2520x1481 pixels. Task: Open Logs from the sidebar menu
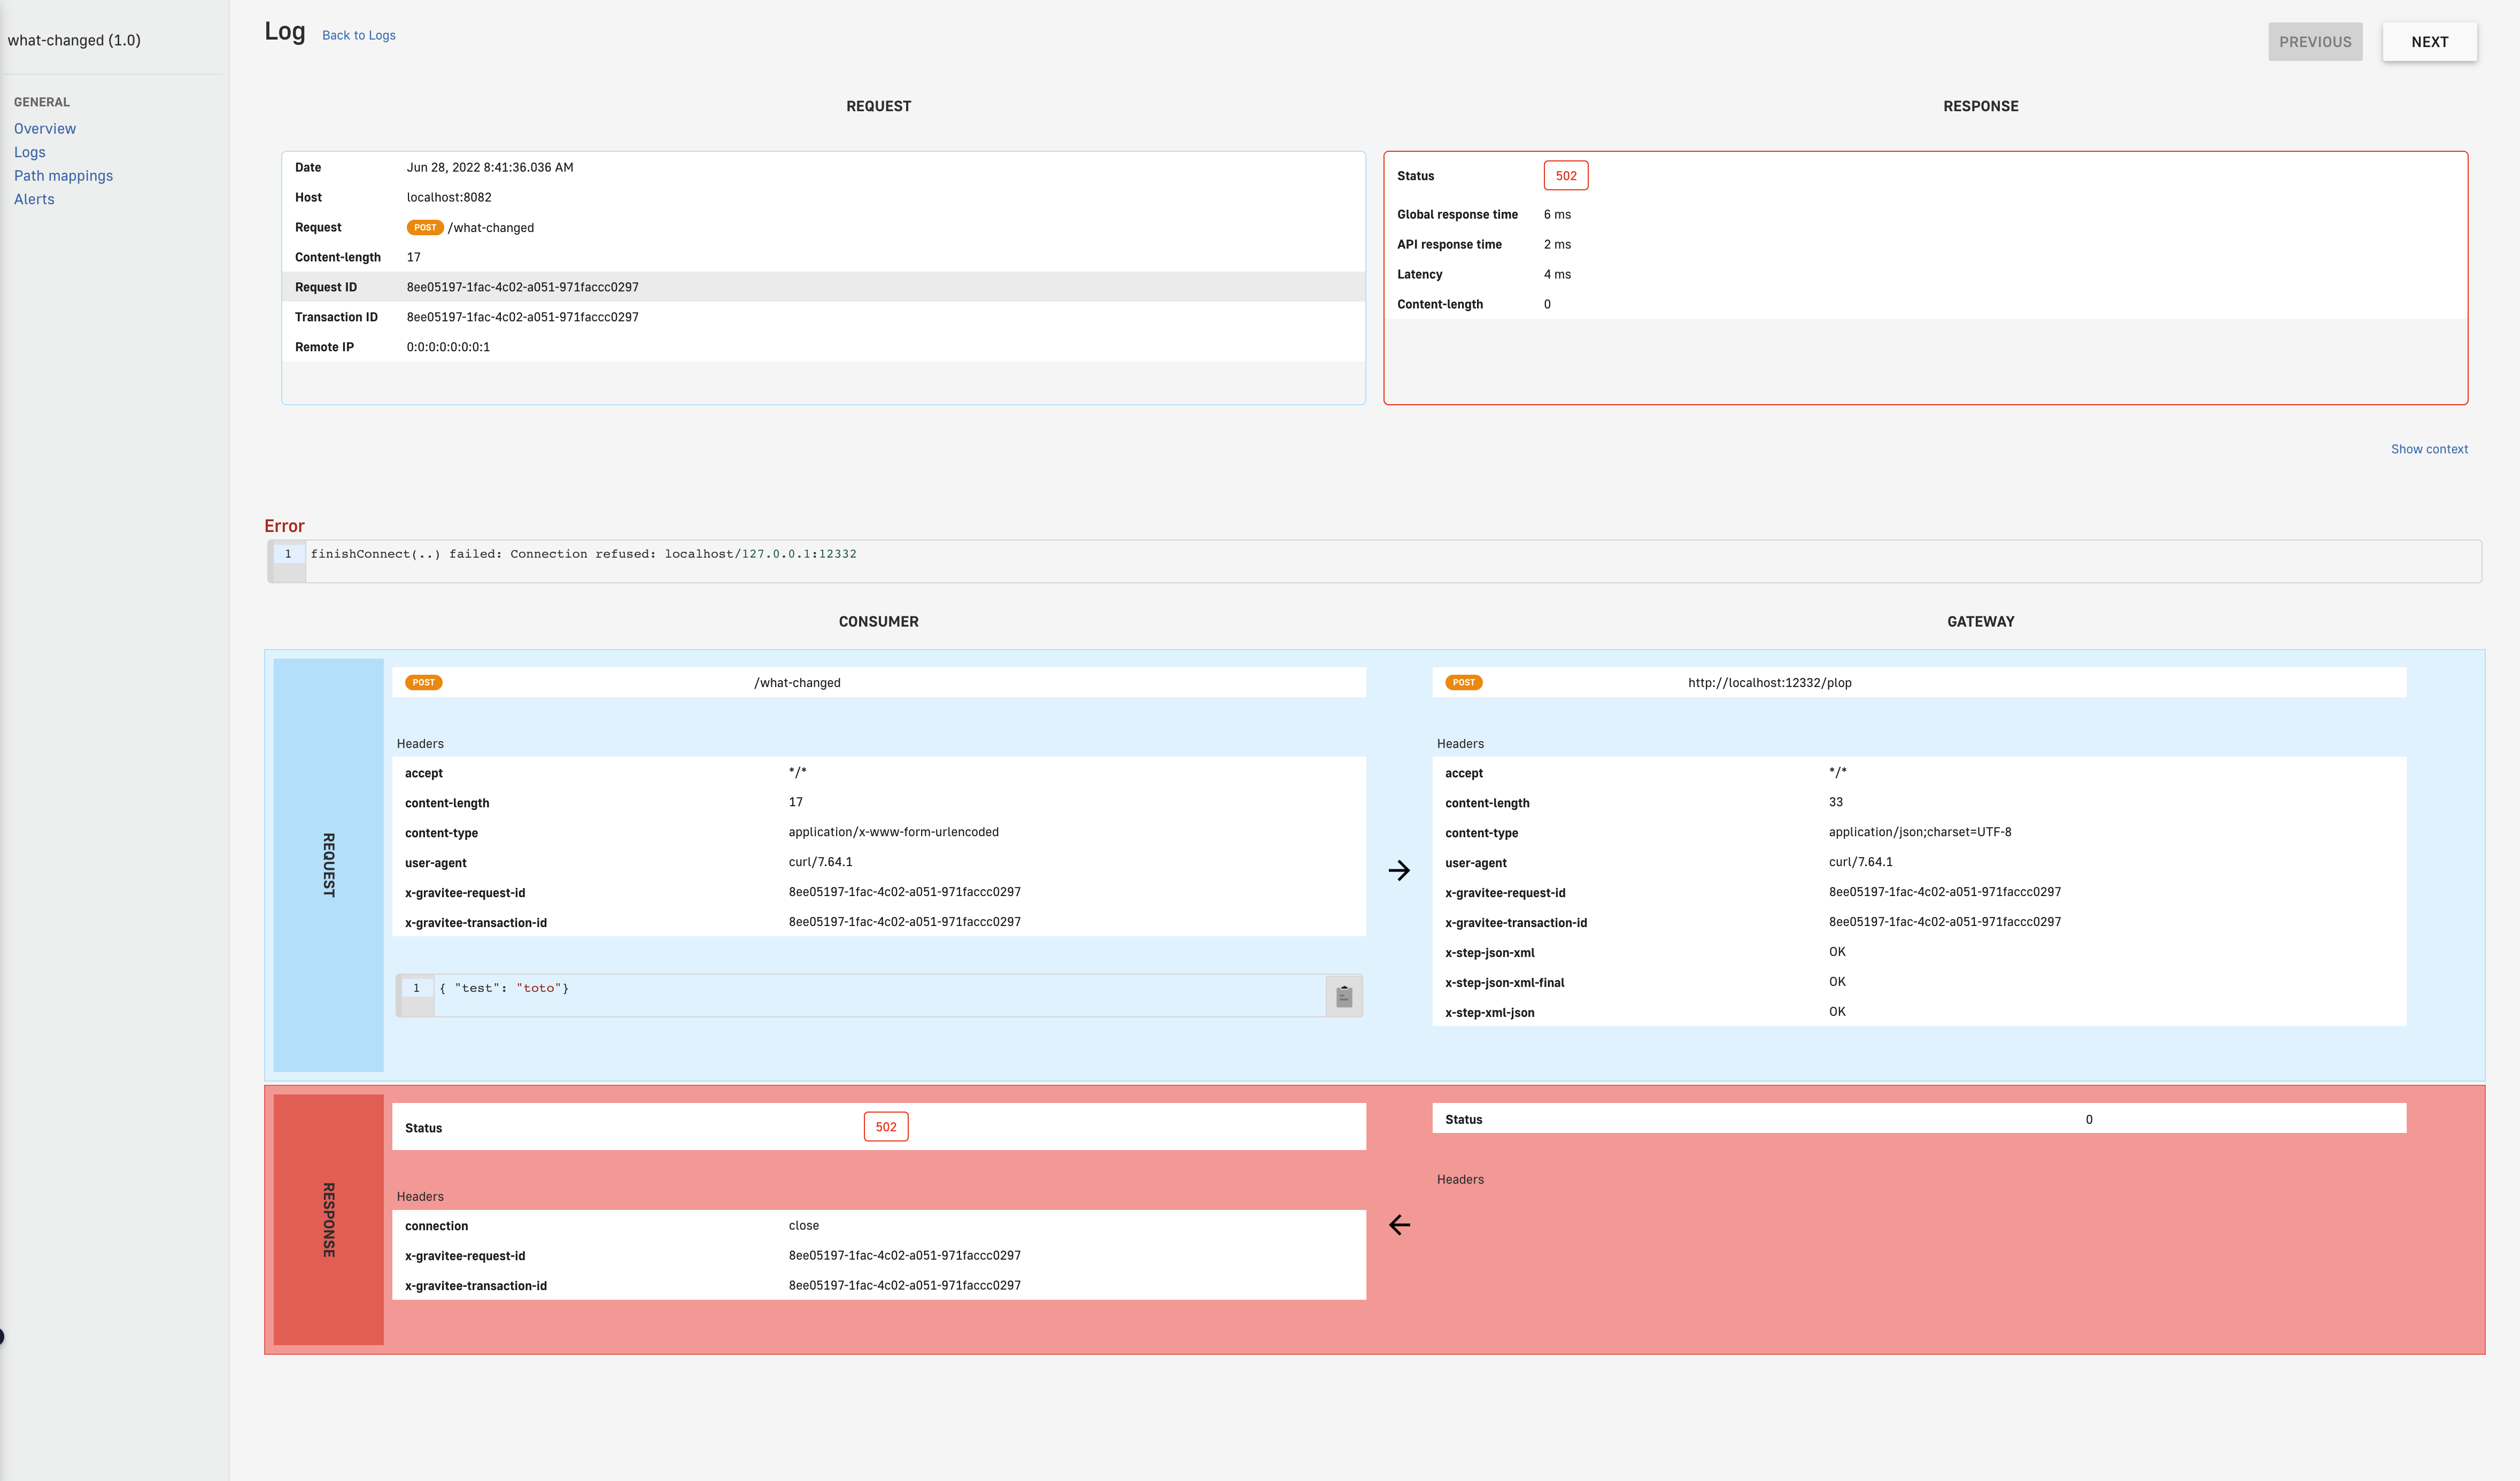(30, 152)
